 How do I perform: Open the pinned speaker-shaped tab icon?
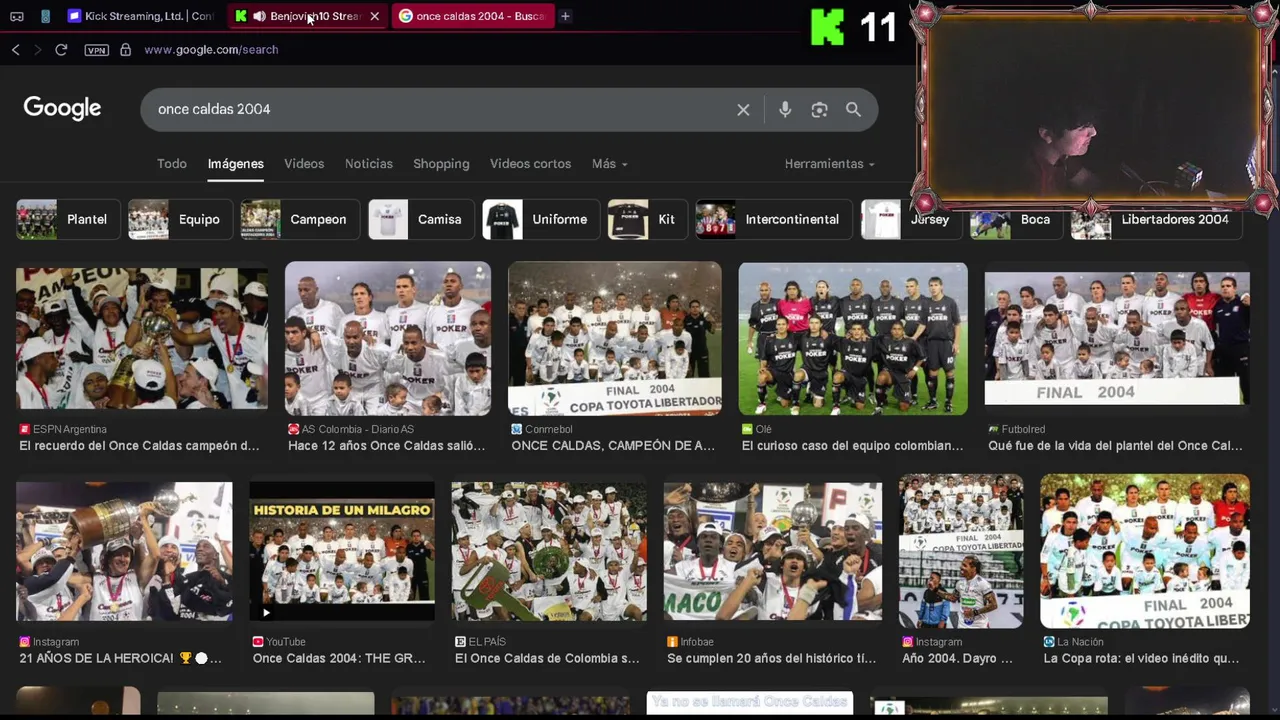point(46,16)
